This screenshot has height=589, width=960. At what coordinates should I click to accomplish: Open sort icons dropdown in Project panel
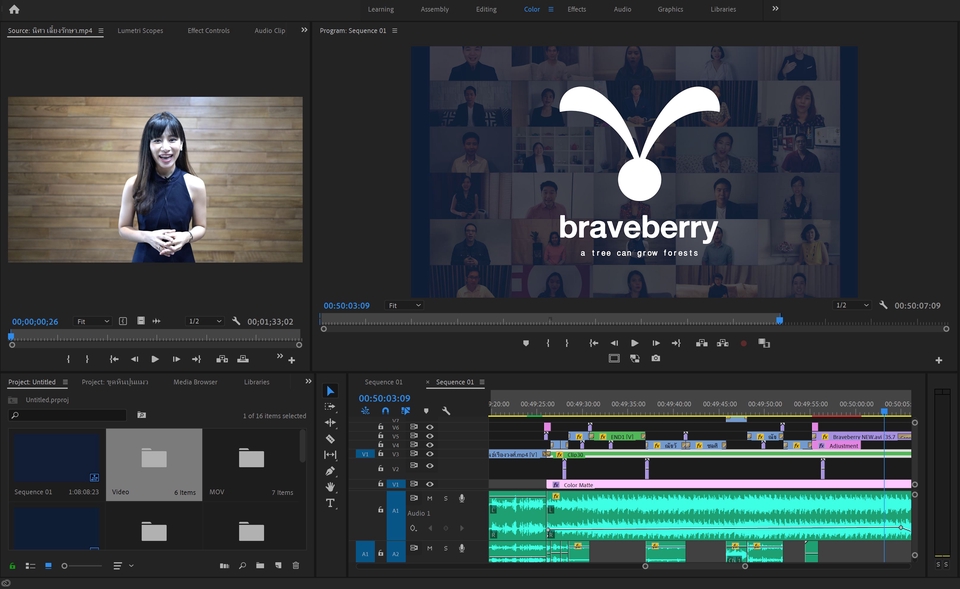pos(123,565)
